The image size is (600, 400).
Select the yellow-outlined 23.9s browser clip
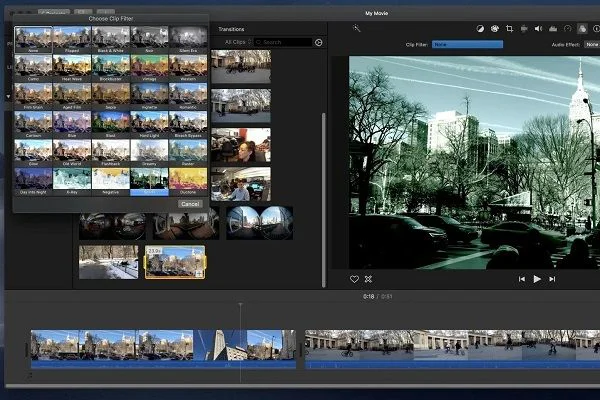[x=174, y=262]
